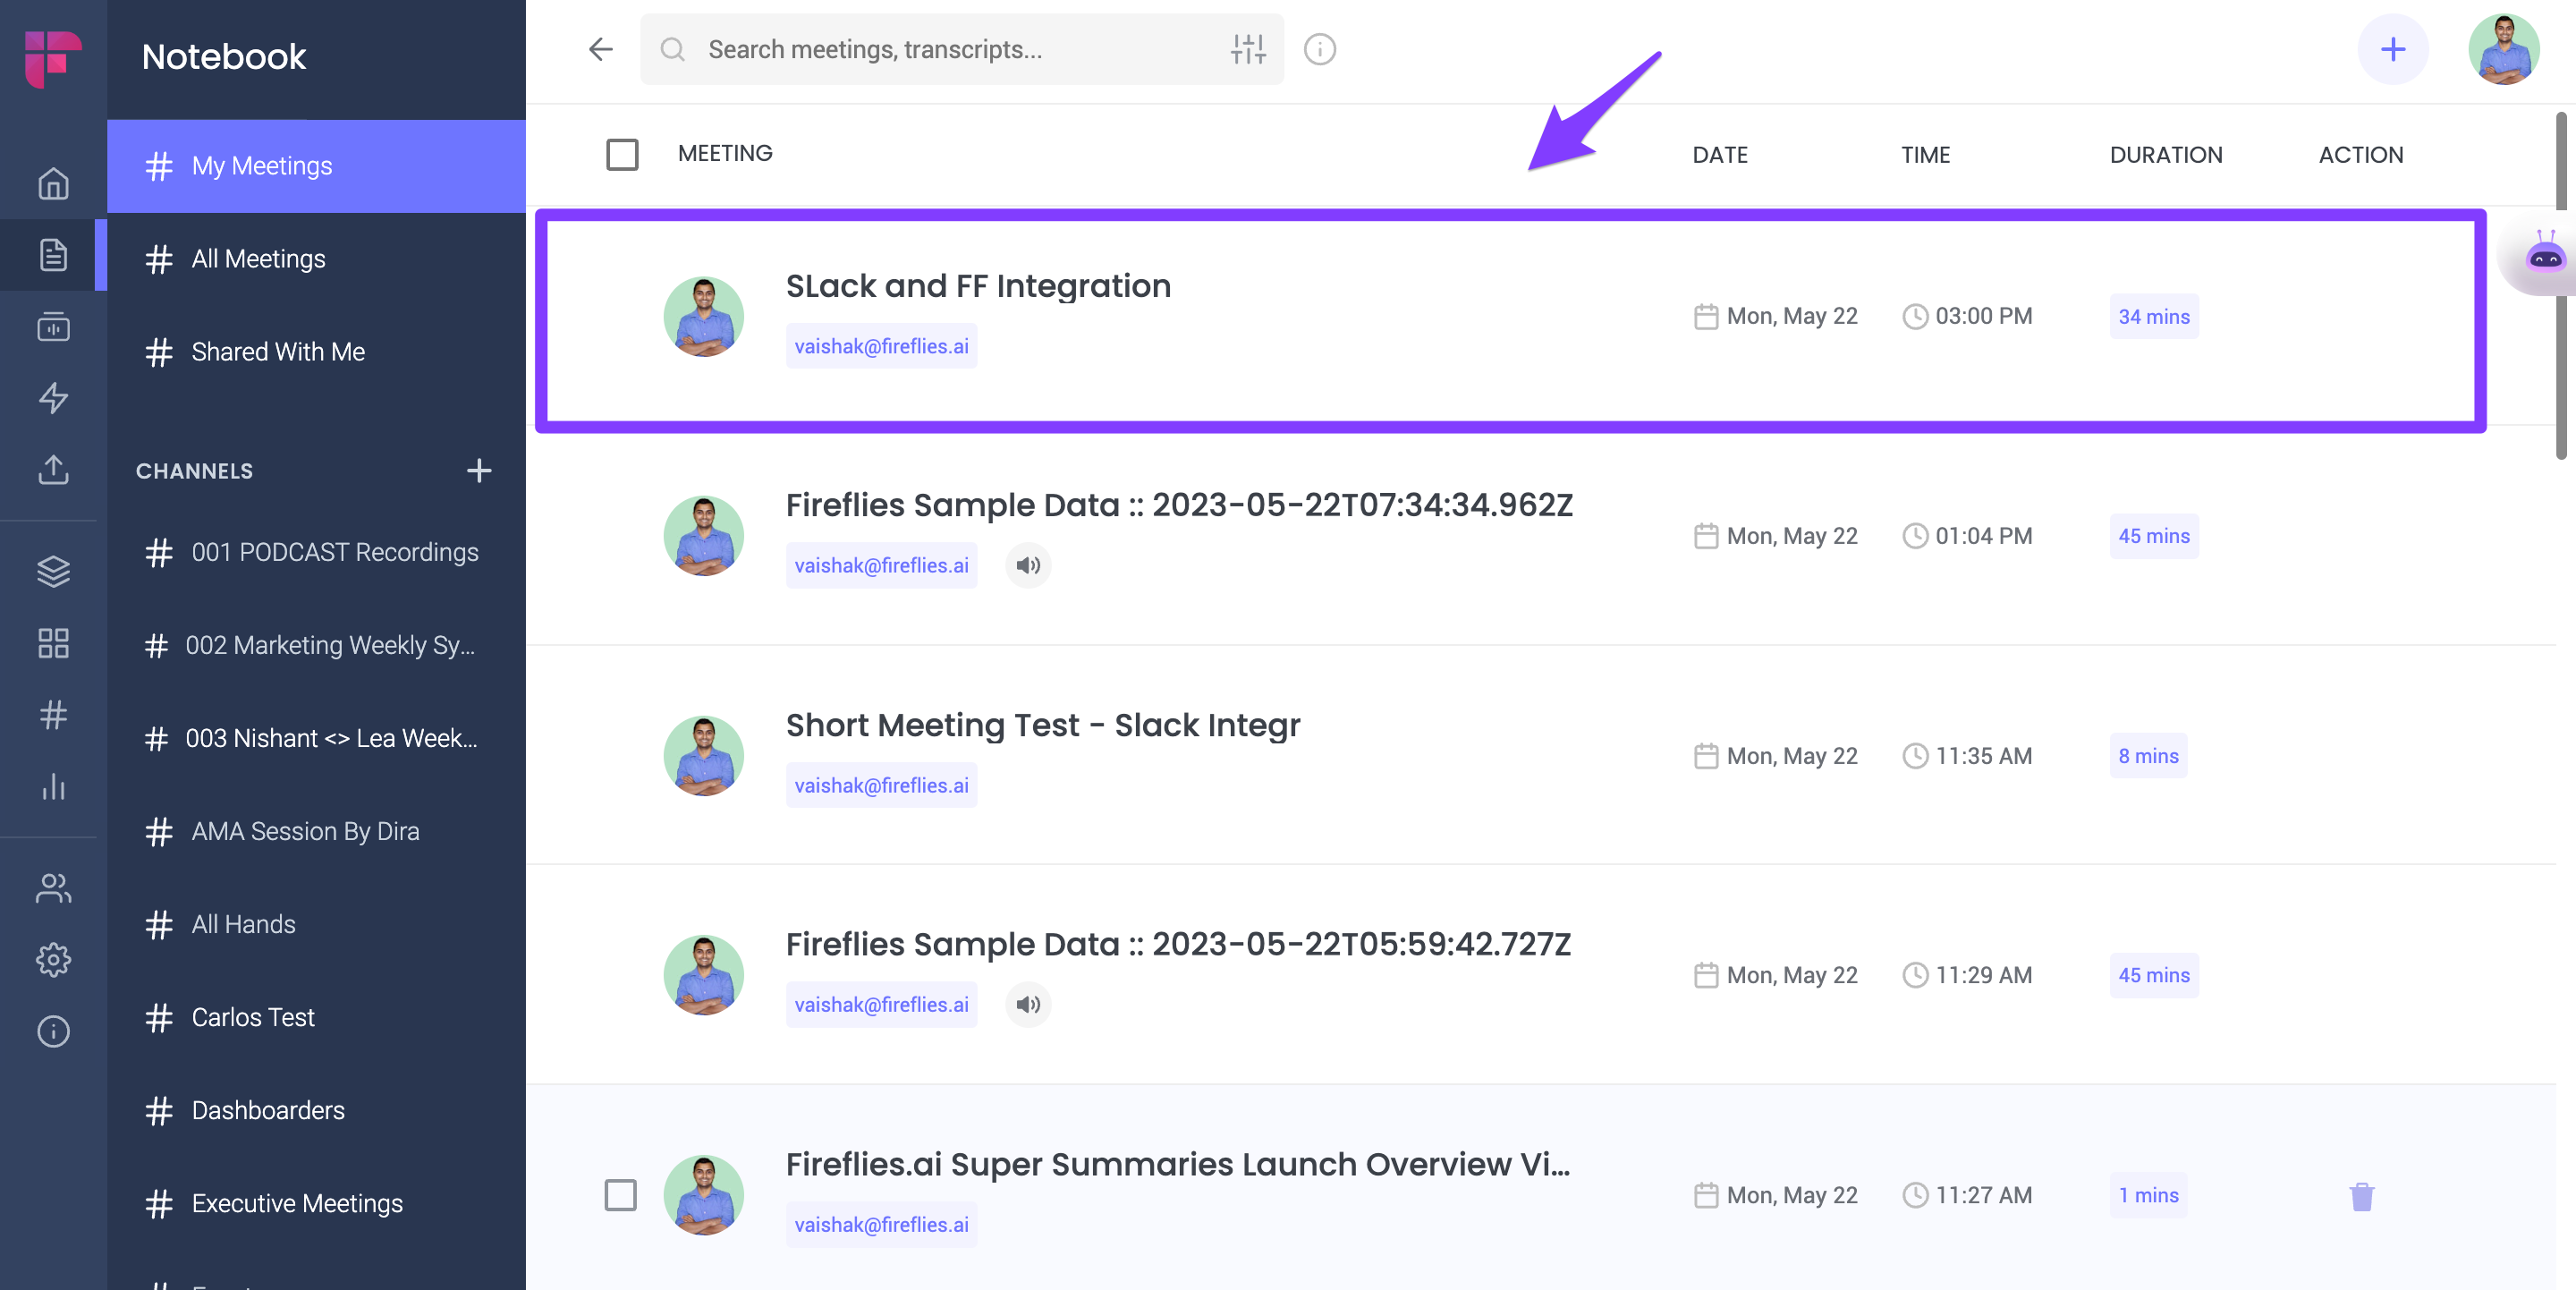
Task: Click the 34 mins duration badge
Action: (x=2154, y=316)
